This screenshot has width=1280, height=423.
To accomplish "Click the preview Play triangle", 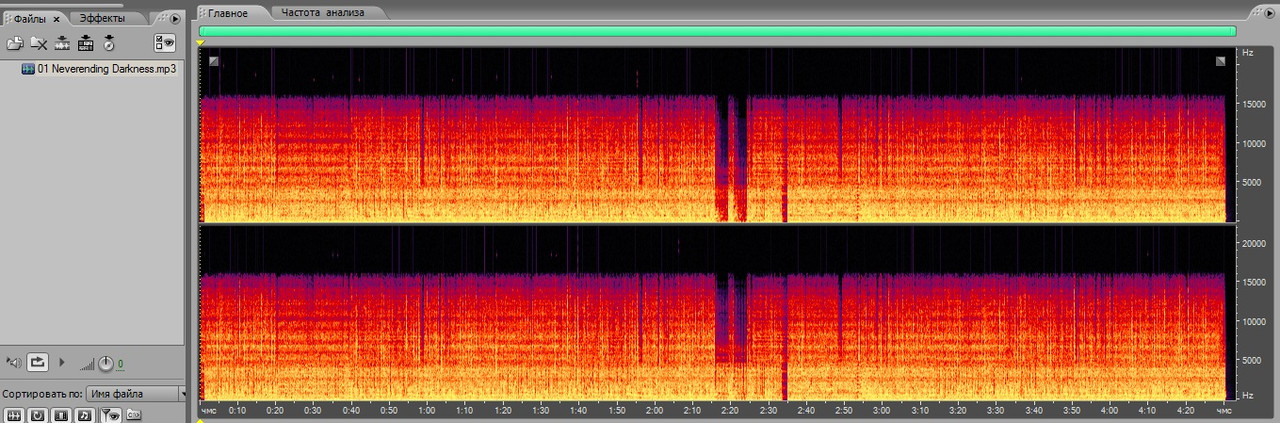I will (62, 362).
